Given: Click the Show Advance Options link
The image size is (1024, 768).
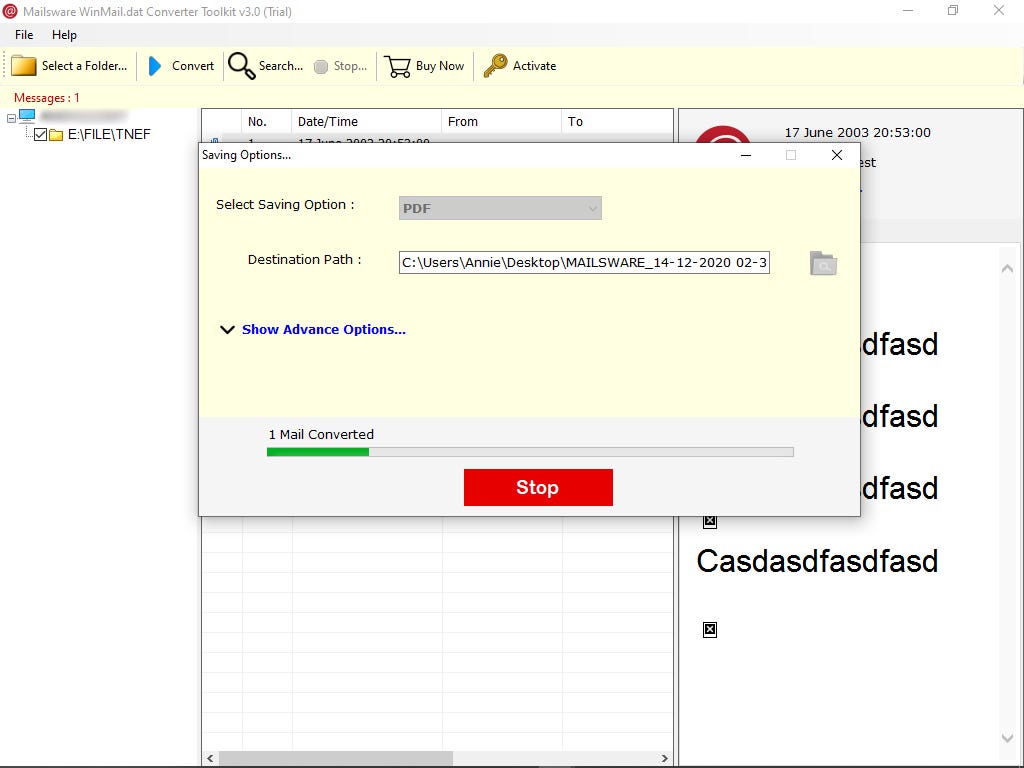Looking at the screenshot, I should [x=324, y=330].
